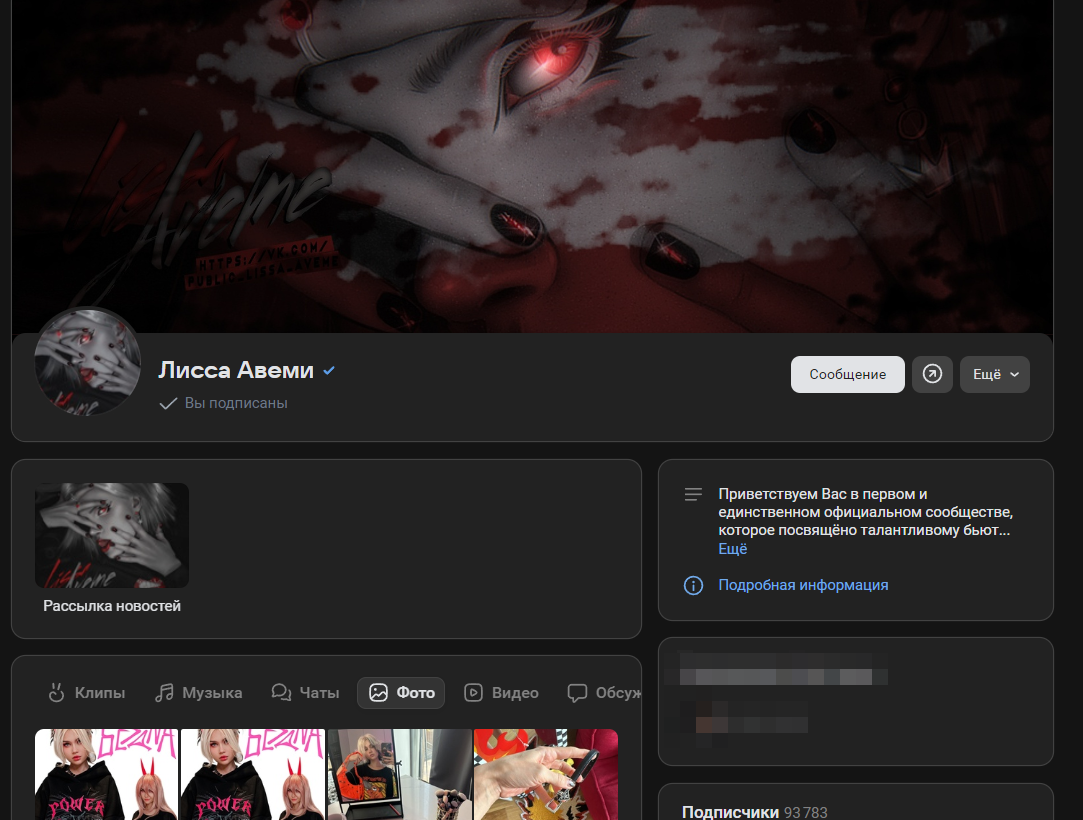Click the blue verified checkmark badge
This screenshot has width=1083, height=820.
click(x=329, y=370)
